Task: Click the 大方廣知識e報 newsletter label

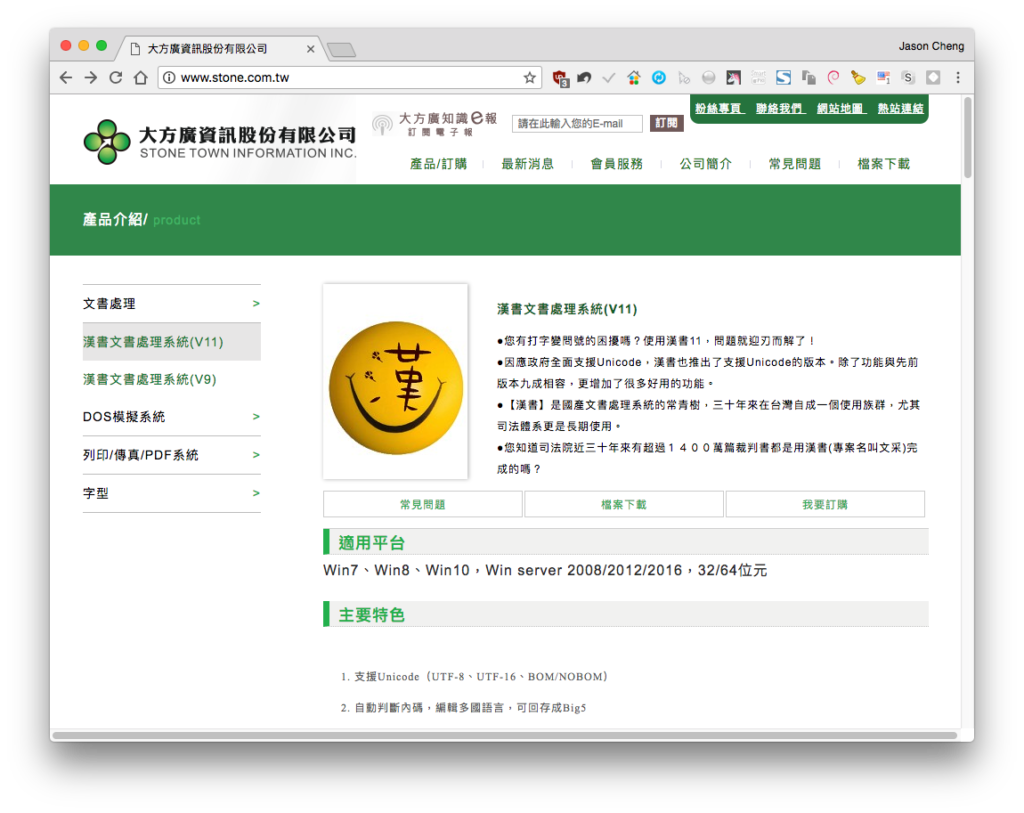Action: click(x=448, y=118)
